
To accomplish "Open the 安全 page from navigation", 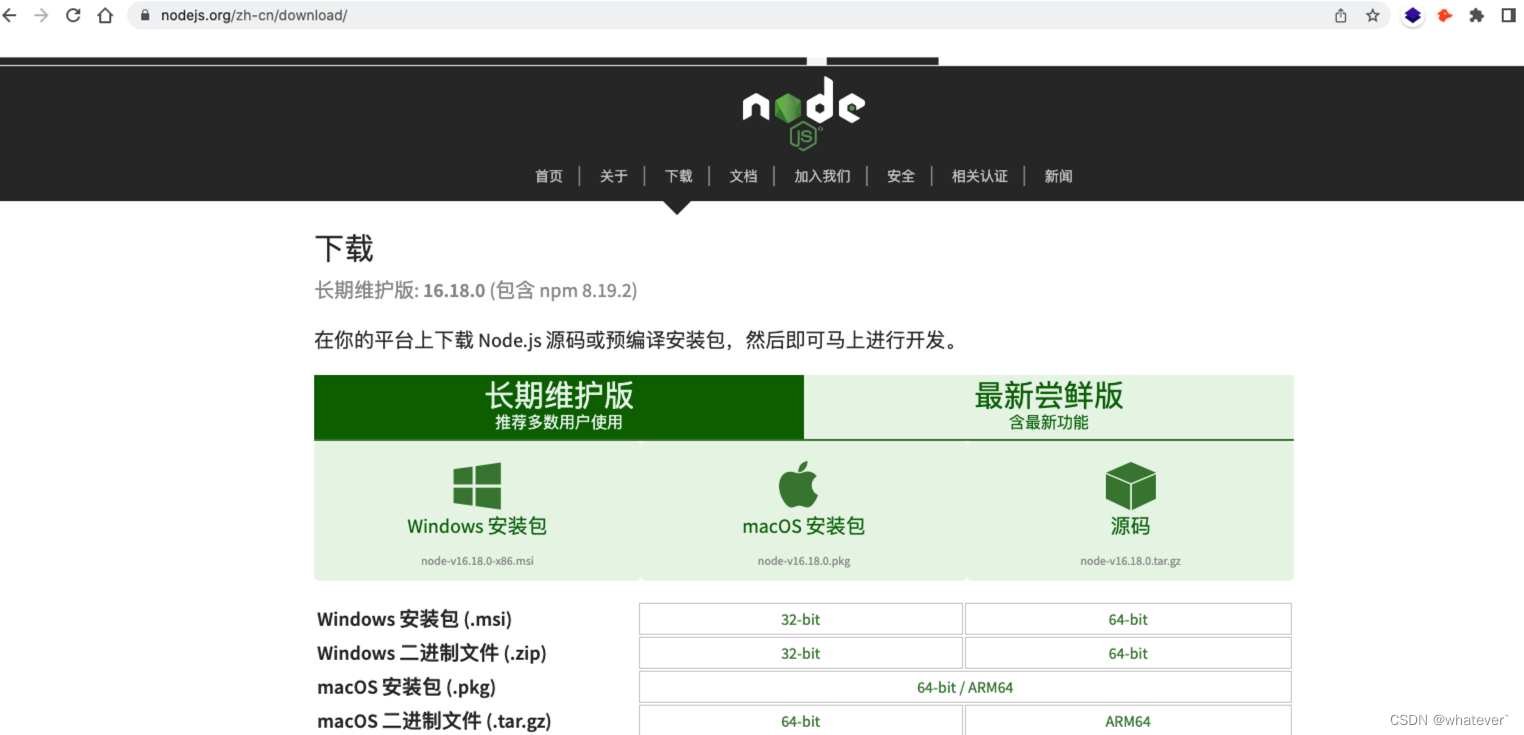I will click(x=900, y=176).
